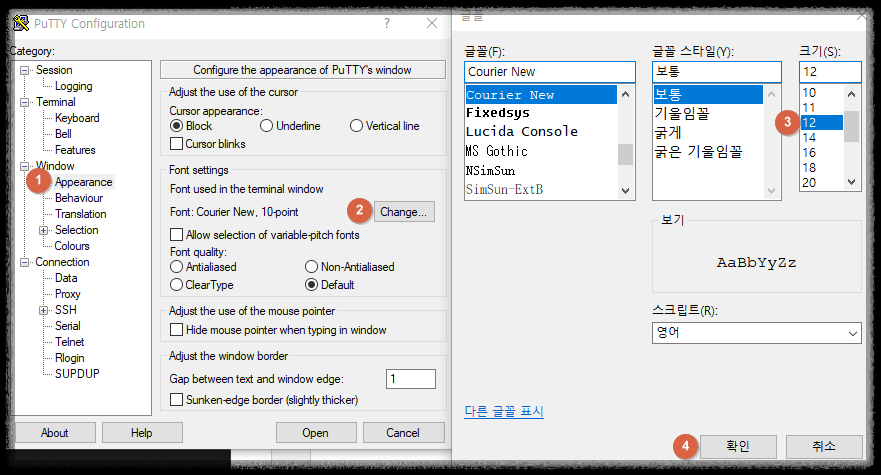Click the question mark help icon
The image size is (881, 475).
pyautogui.click(x=387, y=23)
